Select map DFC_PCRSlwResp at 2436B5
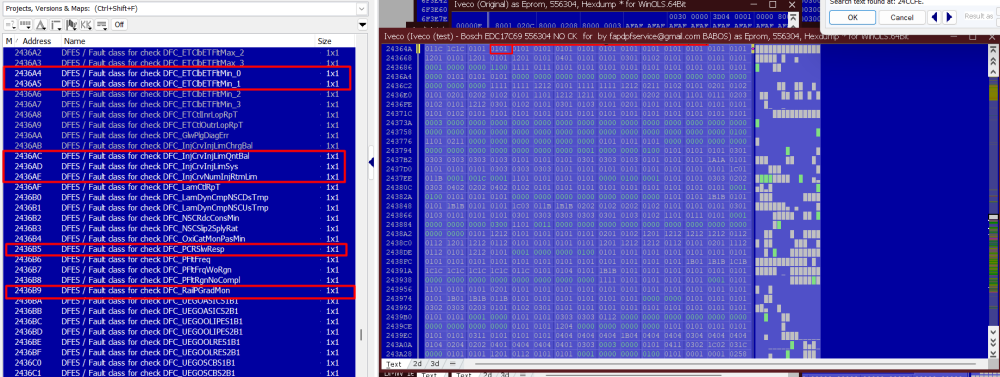Image resolution: width=1000 pixels, height=377 pixels. point(178,249)
